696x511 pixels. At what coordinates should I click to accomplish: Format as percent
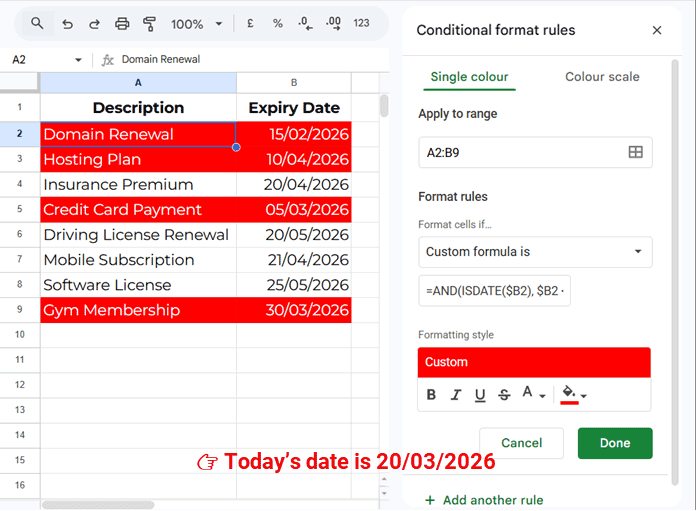click(x=277, y=24)
